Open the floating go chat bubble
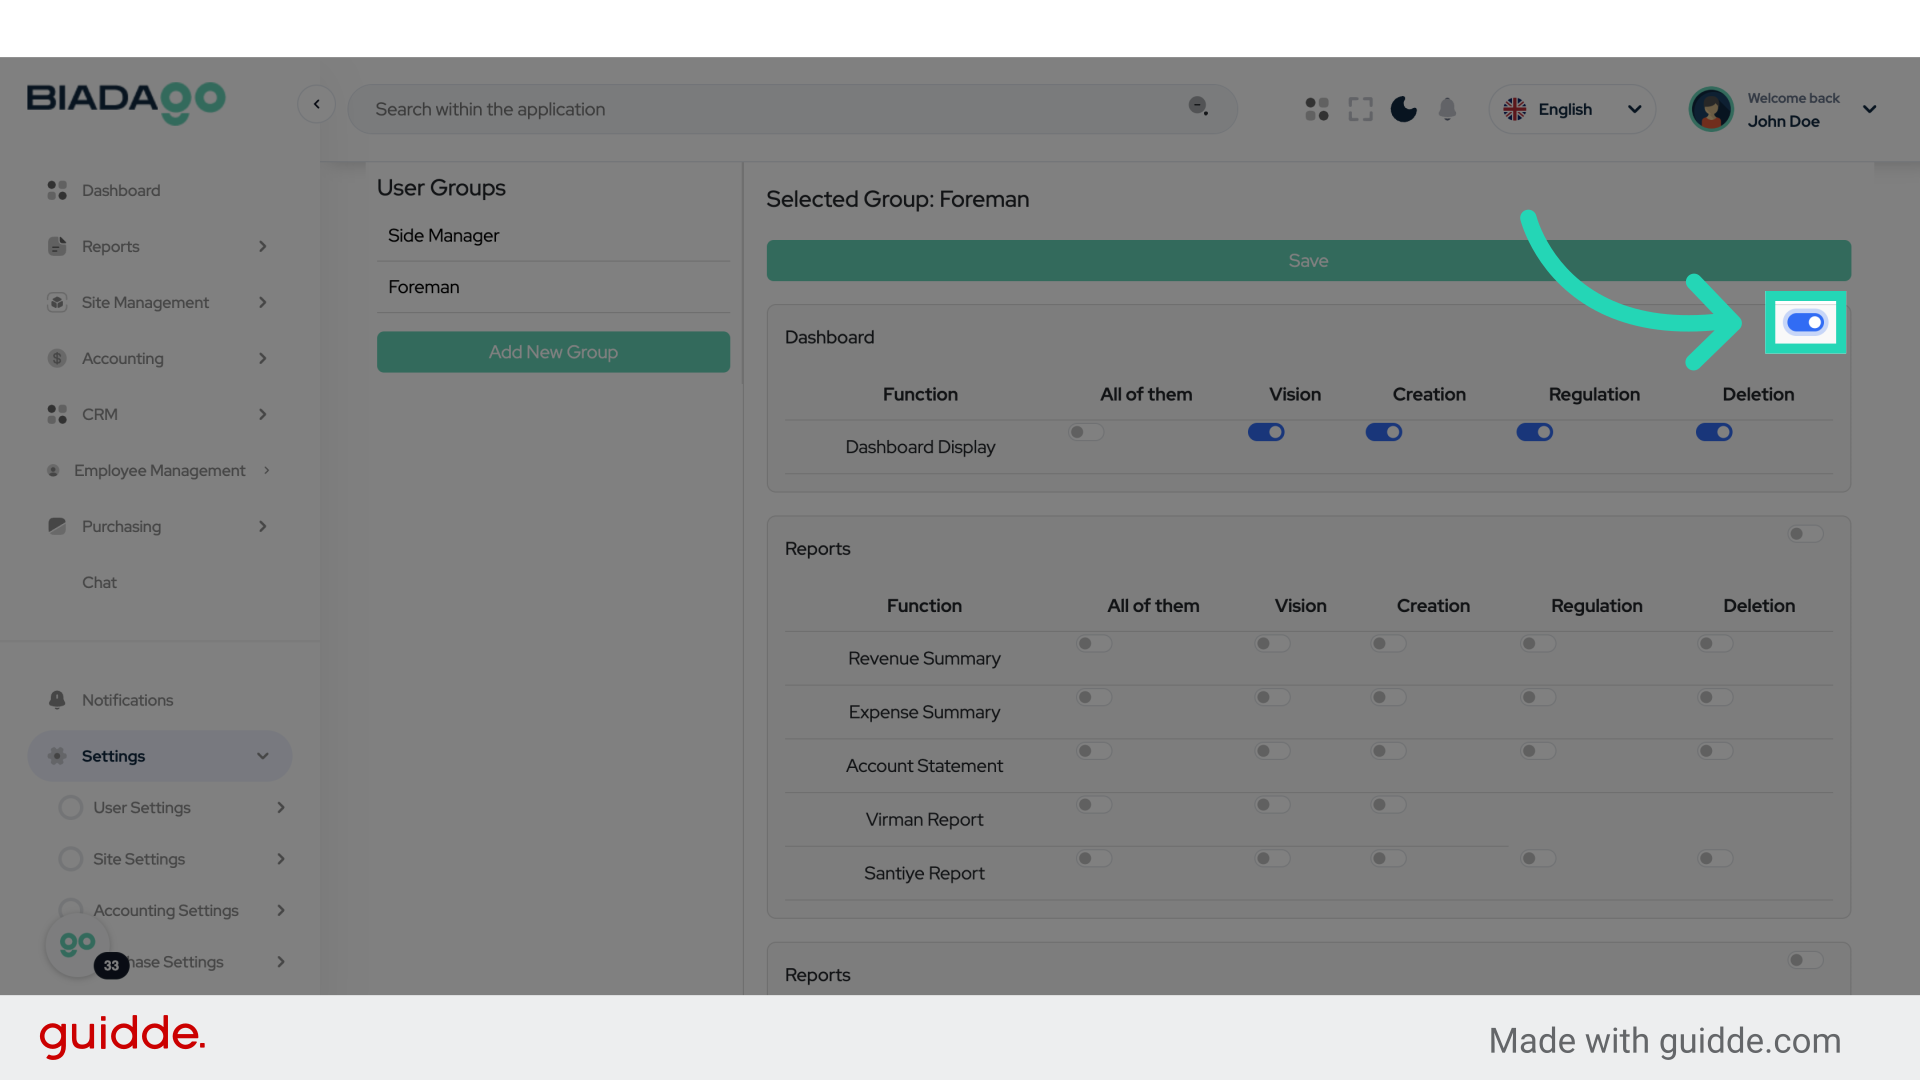Viewport: 1920px width, 1080px height. [x=78, y=944]
